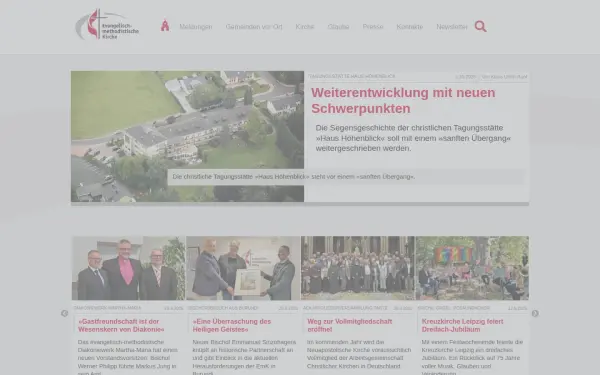The height and width of the screenshot is (375, 600).
Task: Open the Kirche menu item
Action: point(305,27)
